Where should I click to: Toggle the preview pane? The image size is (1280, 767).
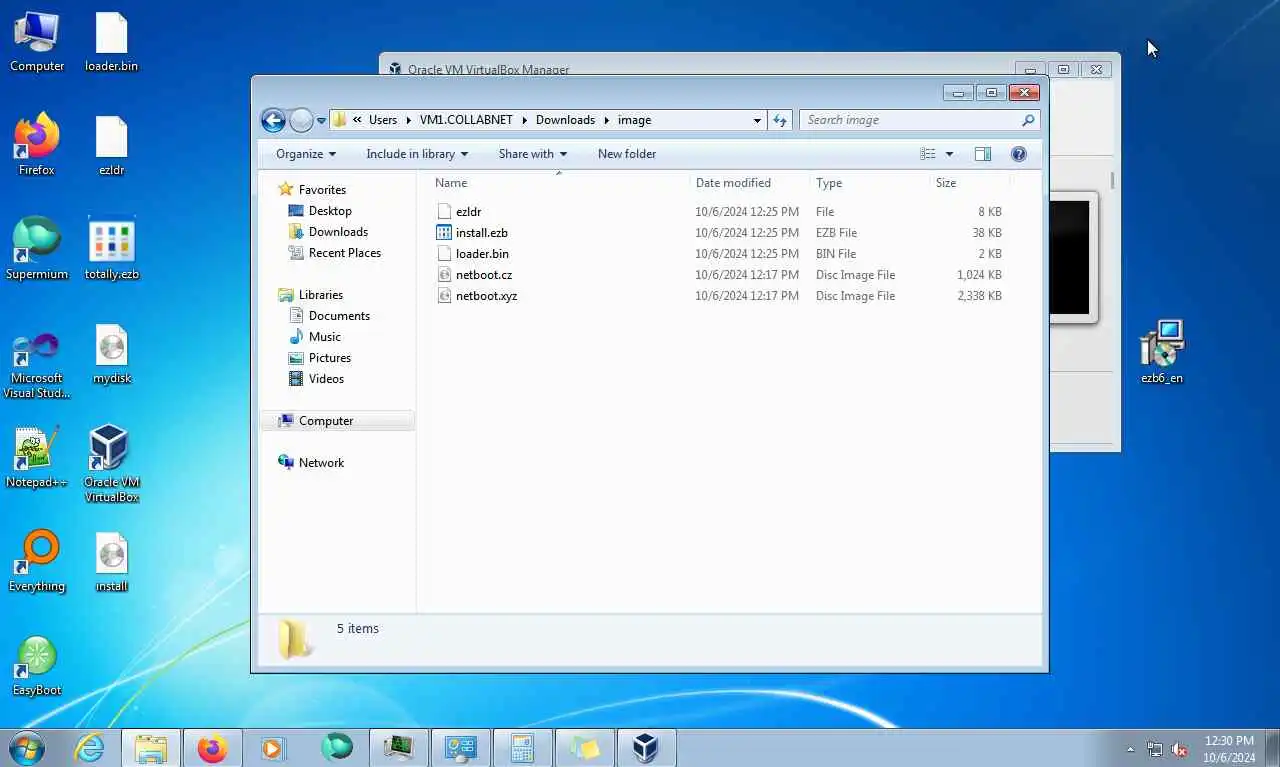983,154
